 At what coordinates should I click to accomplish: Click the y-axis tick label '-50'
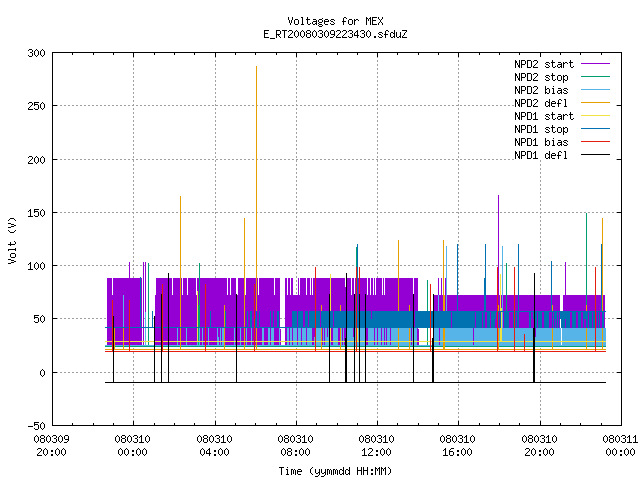36,426
